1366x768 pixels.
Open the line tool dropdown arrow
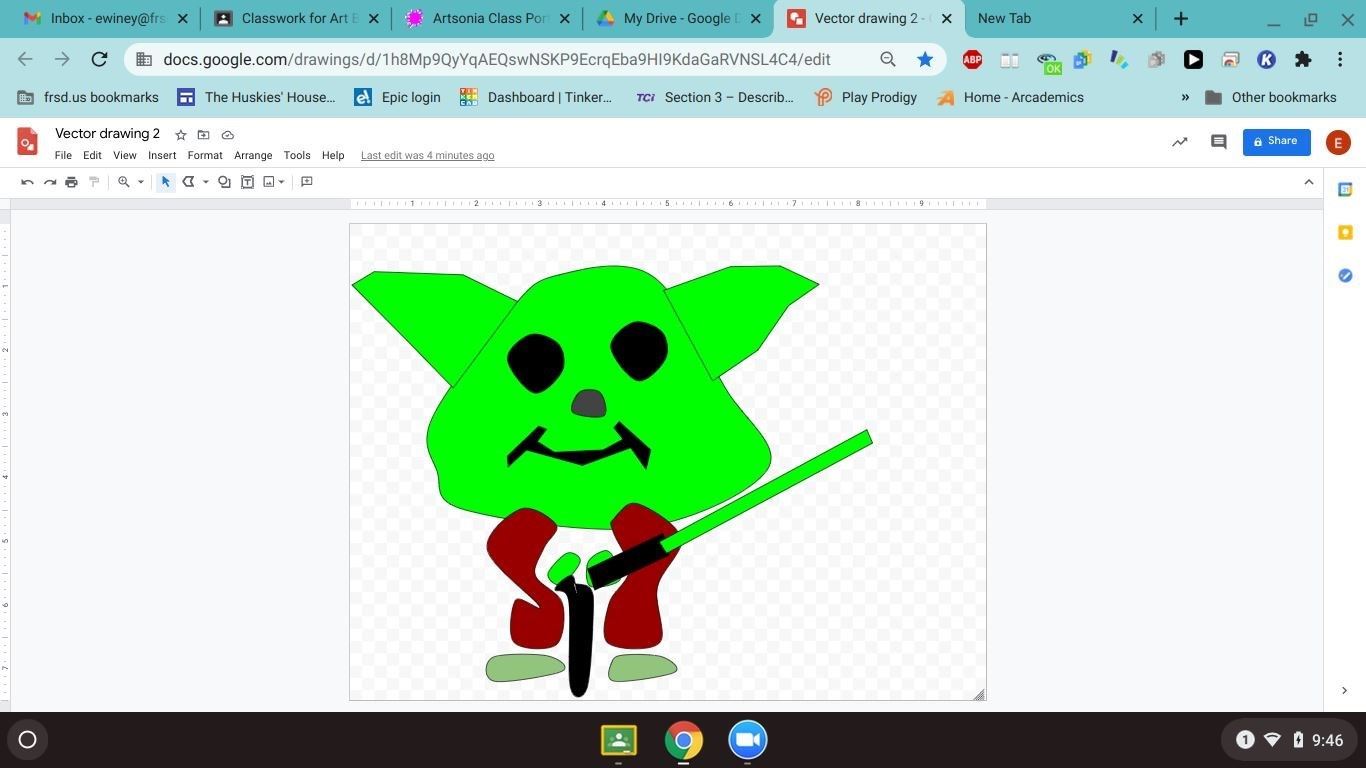(205, 182)
